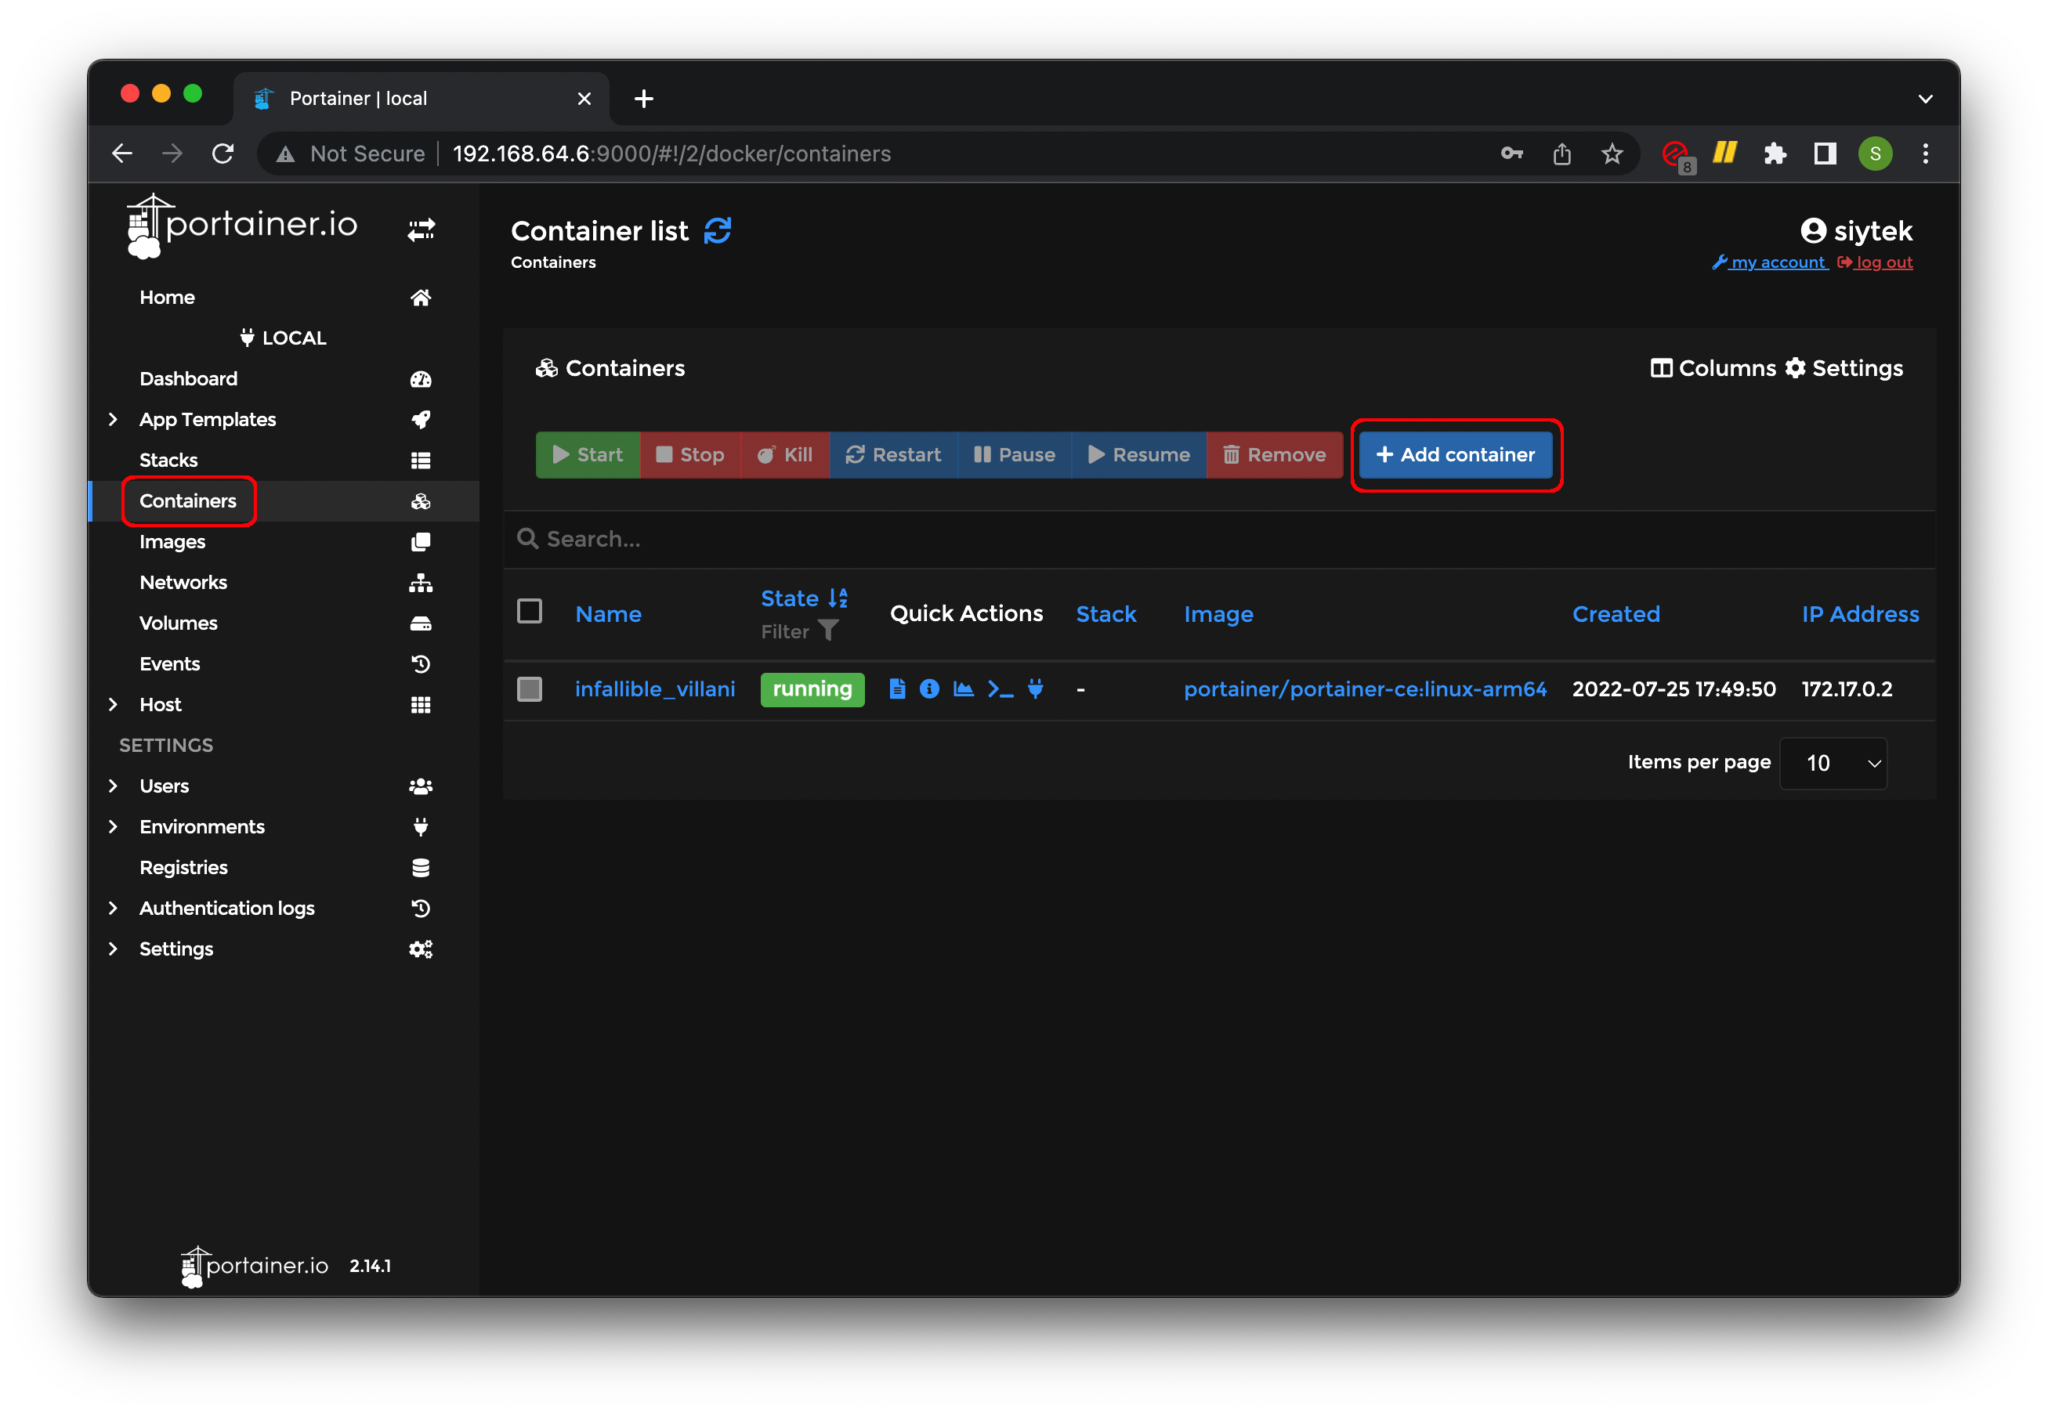Screen dimensions: 2048x1413
Task: Click the Restart container icon
Action: (x=895, y=453)
